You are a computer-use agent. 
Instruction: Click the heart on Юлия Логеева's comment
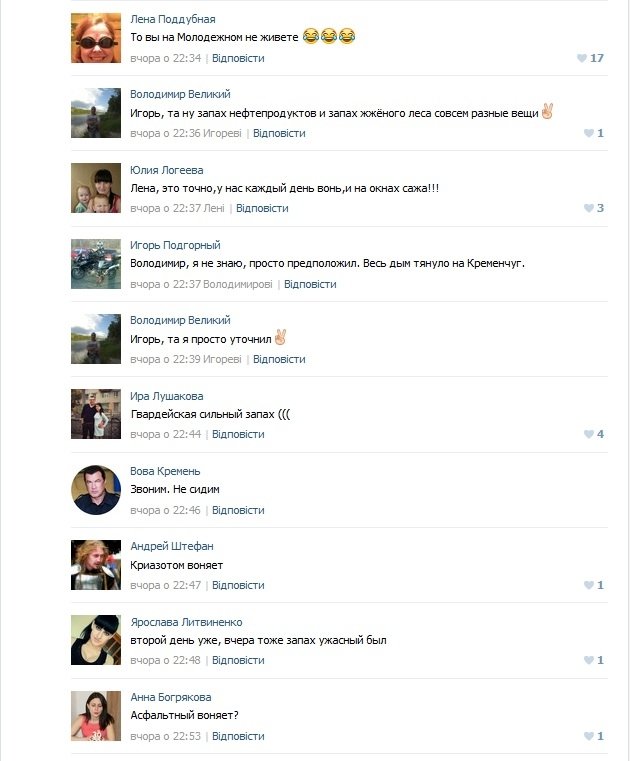pyautogui.click(x=587, y=208)
